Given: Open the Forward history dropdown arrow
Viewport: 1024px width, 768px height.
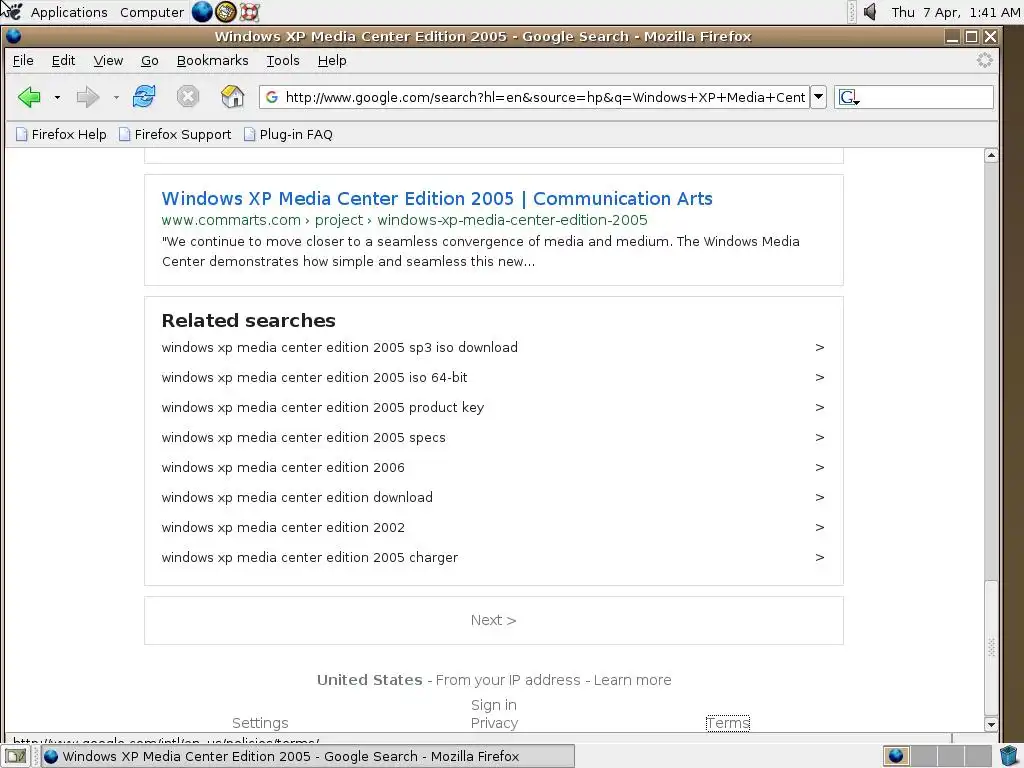Looking at the screenshot, I should pos(116,98).
